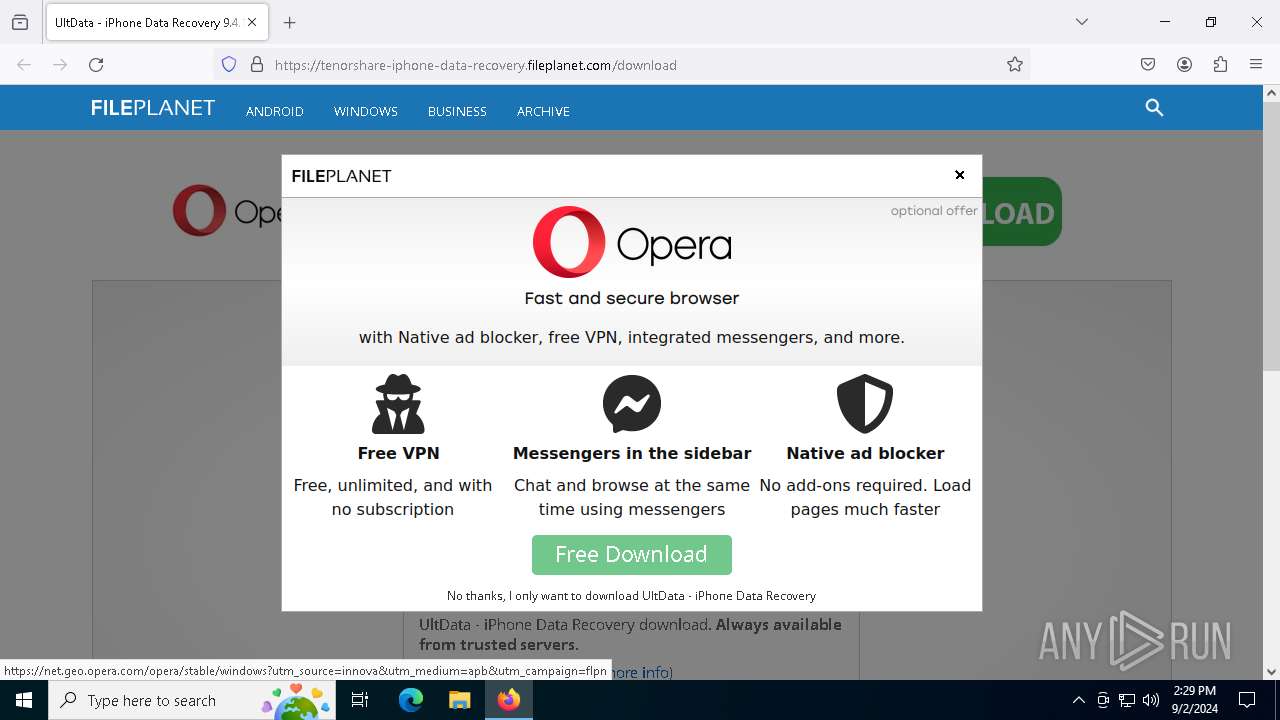Open tracking protection shield info
Viewport: 1280px width, 720px height.
pyautogui.click(x=229, y=65)
